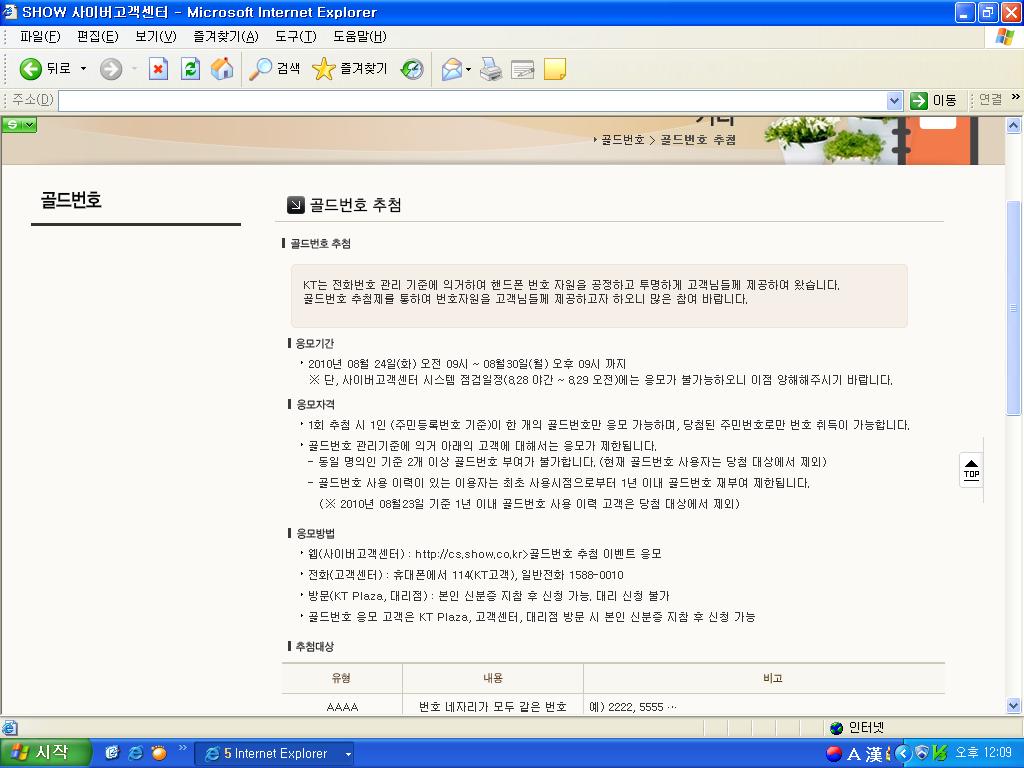This screenshot has height=768, width=1024.
Task: Expand the mail dropdown arrow
Action: click(468, 69)
